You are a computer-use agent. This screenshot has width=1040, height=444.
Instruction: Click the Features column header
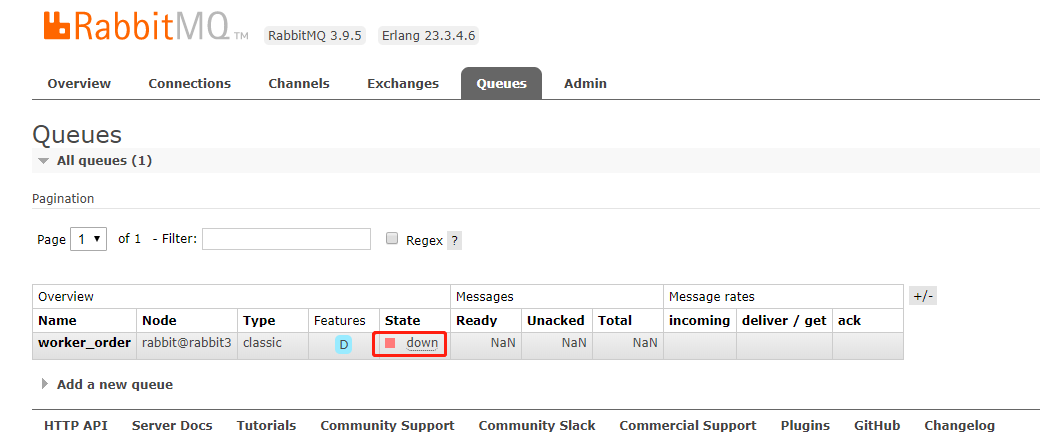tap(340, 321)
